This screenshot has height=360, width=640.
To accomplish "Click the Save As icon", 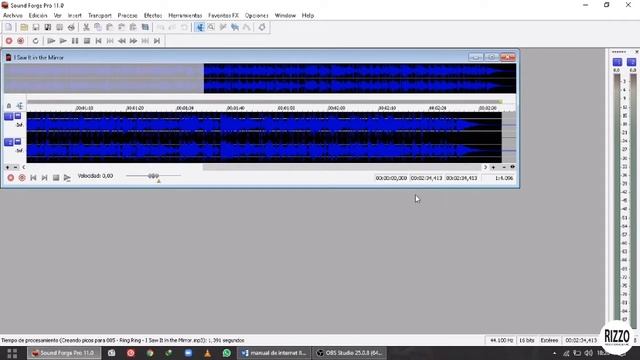I will 48,27.
